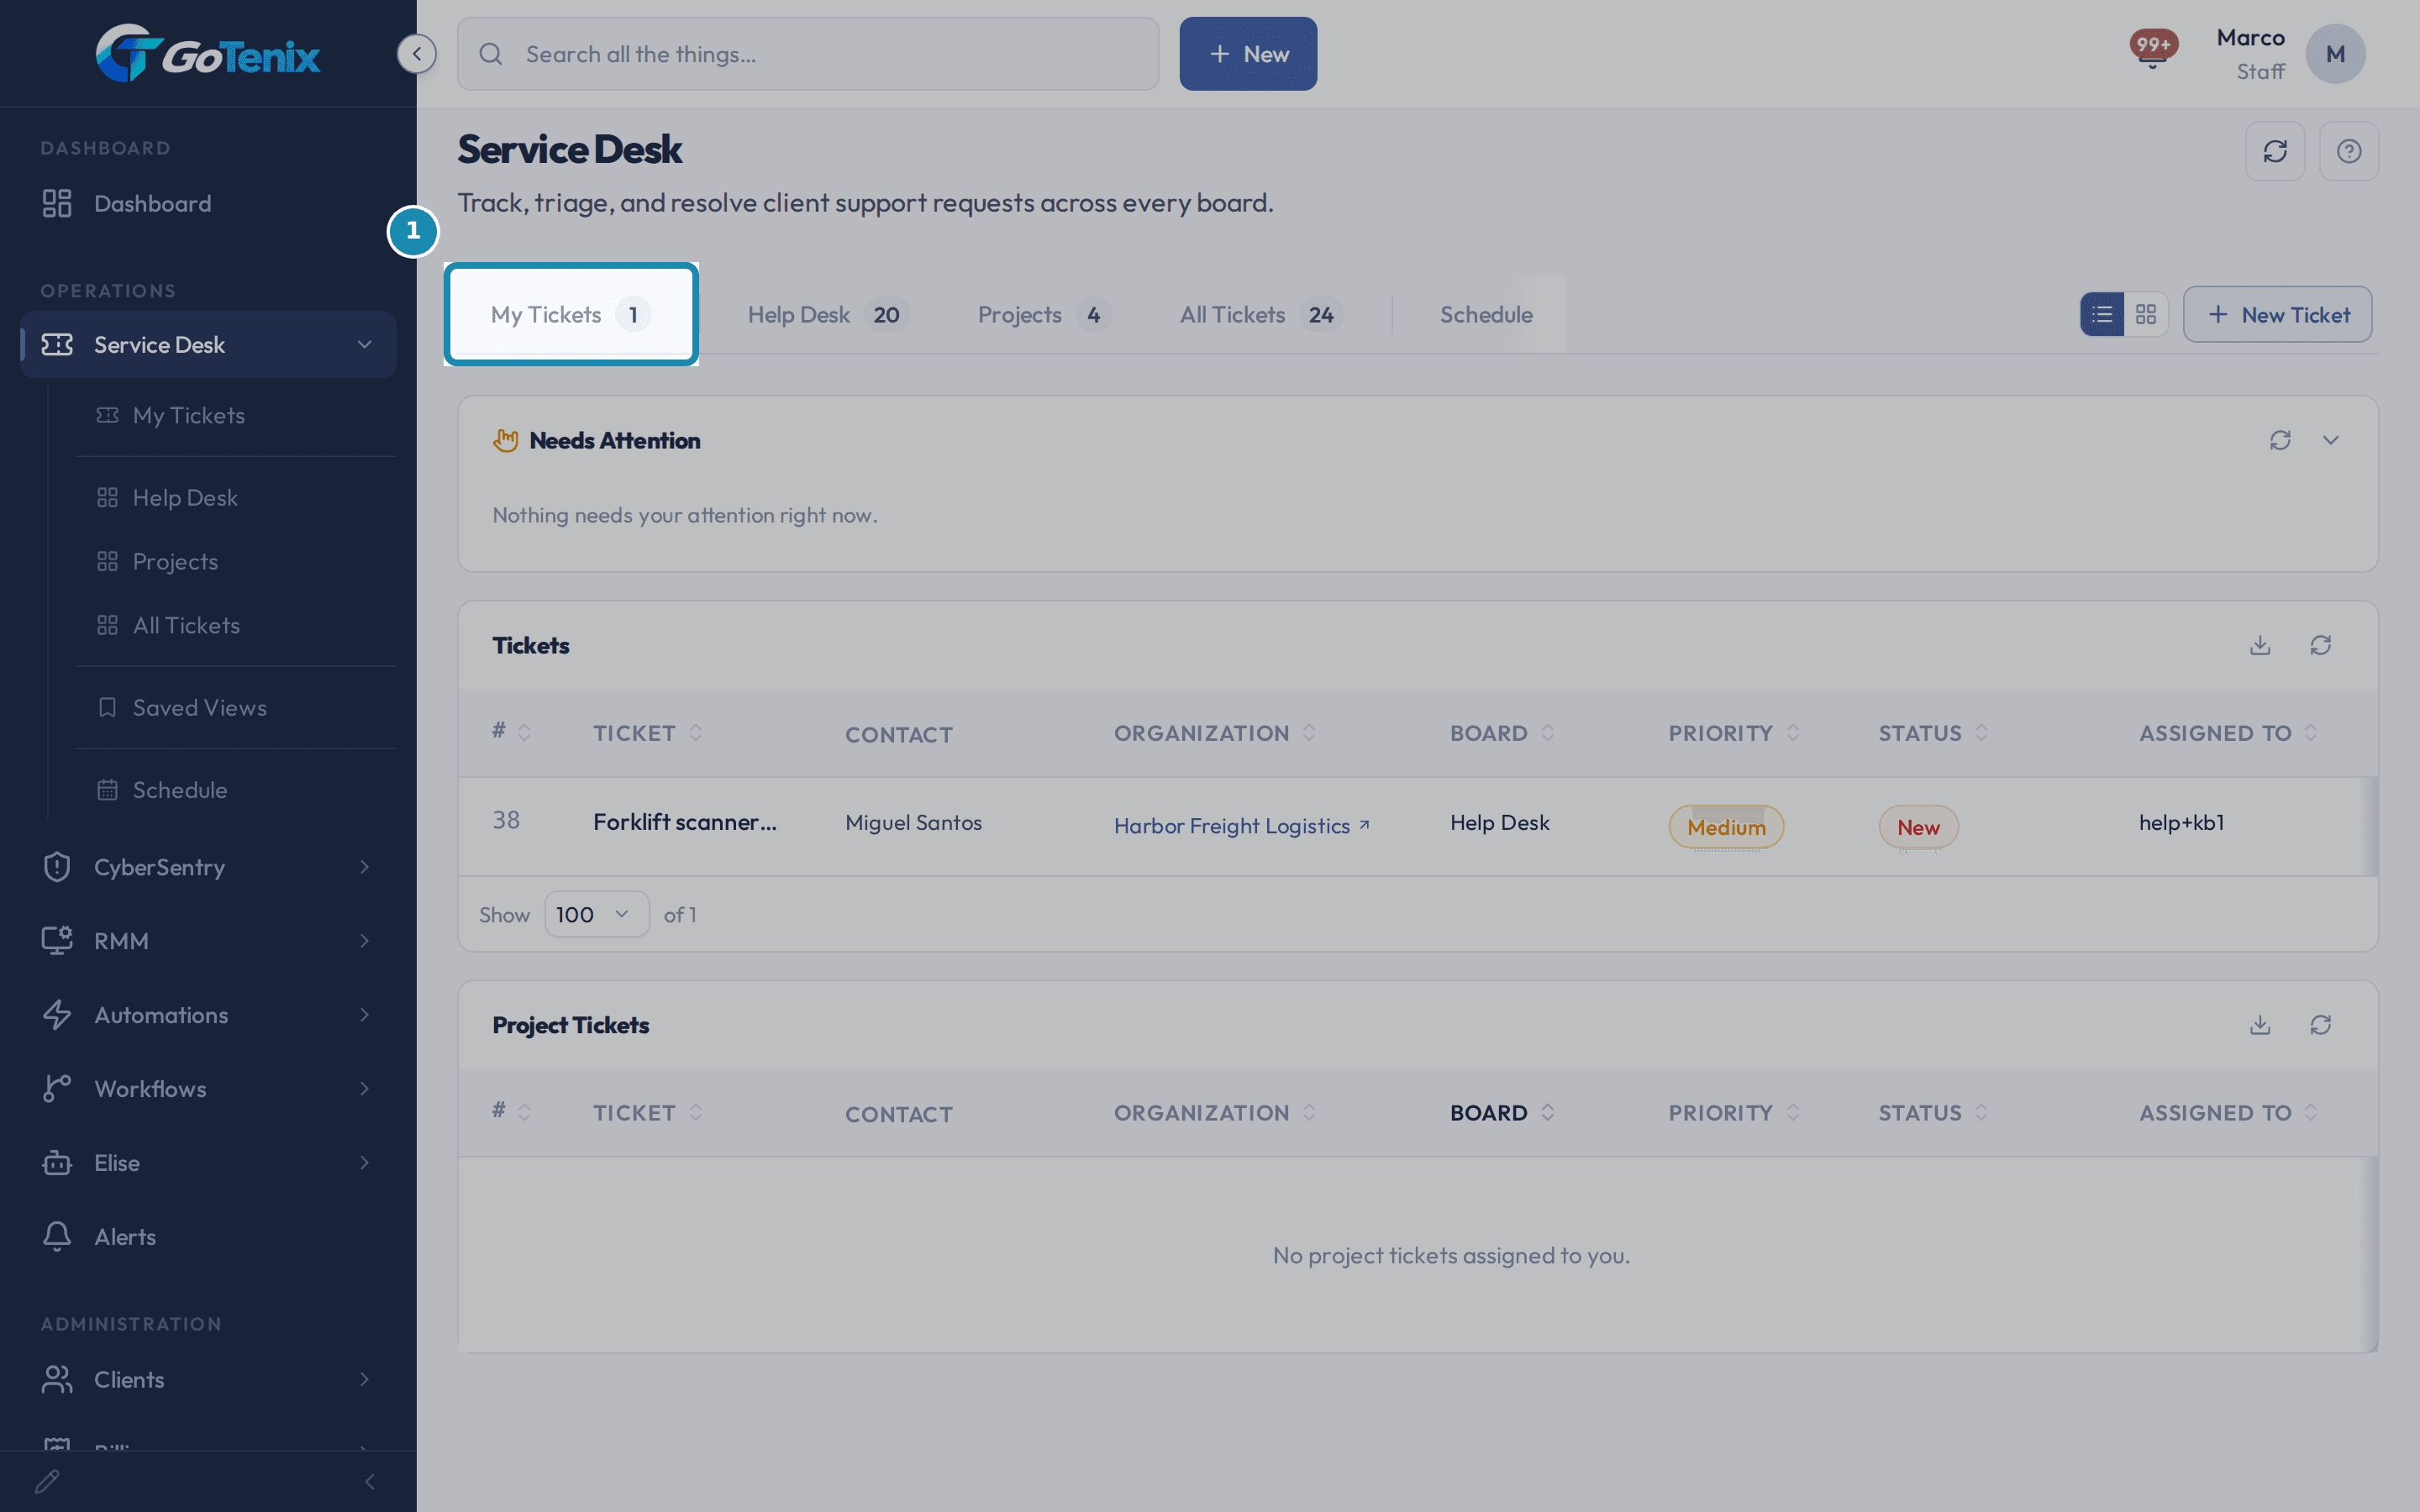
Task: Open the Show 100 rows dropdown
Action: point(596,914)
